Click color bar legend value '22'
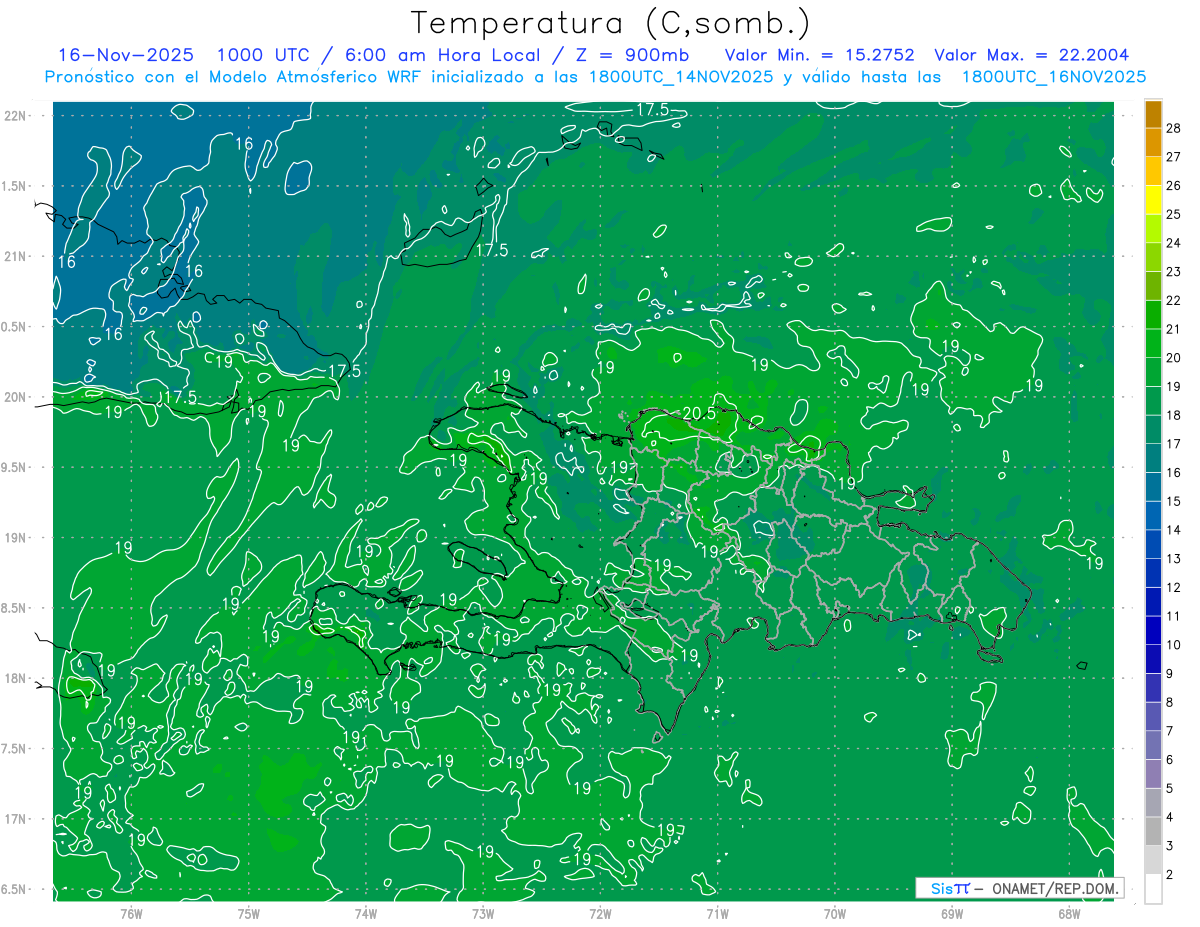 (x=1174, y=300)
